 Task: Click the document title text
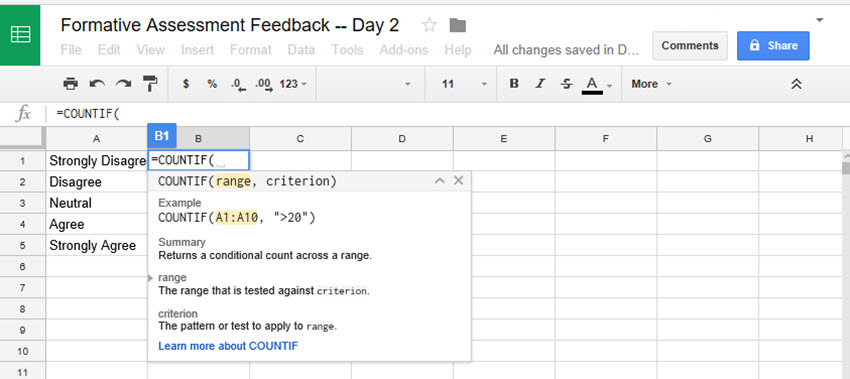229,25
